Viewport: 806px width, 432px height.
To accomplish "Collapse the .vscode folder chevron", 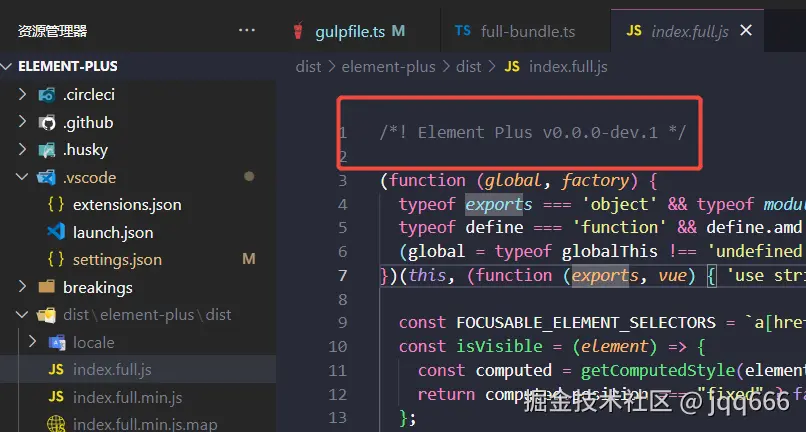I will [x=22, y=177].
